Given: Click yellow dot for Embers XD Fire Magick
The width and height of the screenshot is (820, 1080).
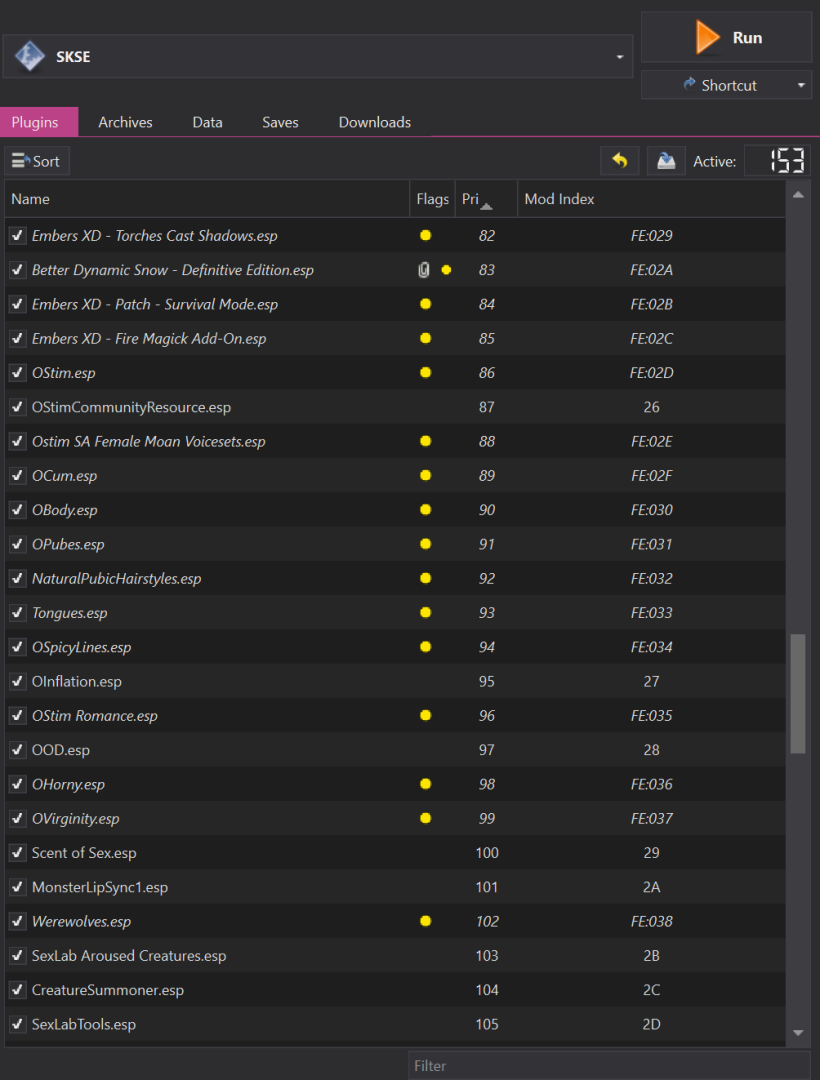Looking at the screenshot, I should [425, 338].
